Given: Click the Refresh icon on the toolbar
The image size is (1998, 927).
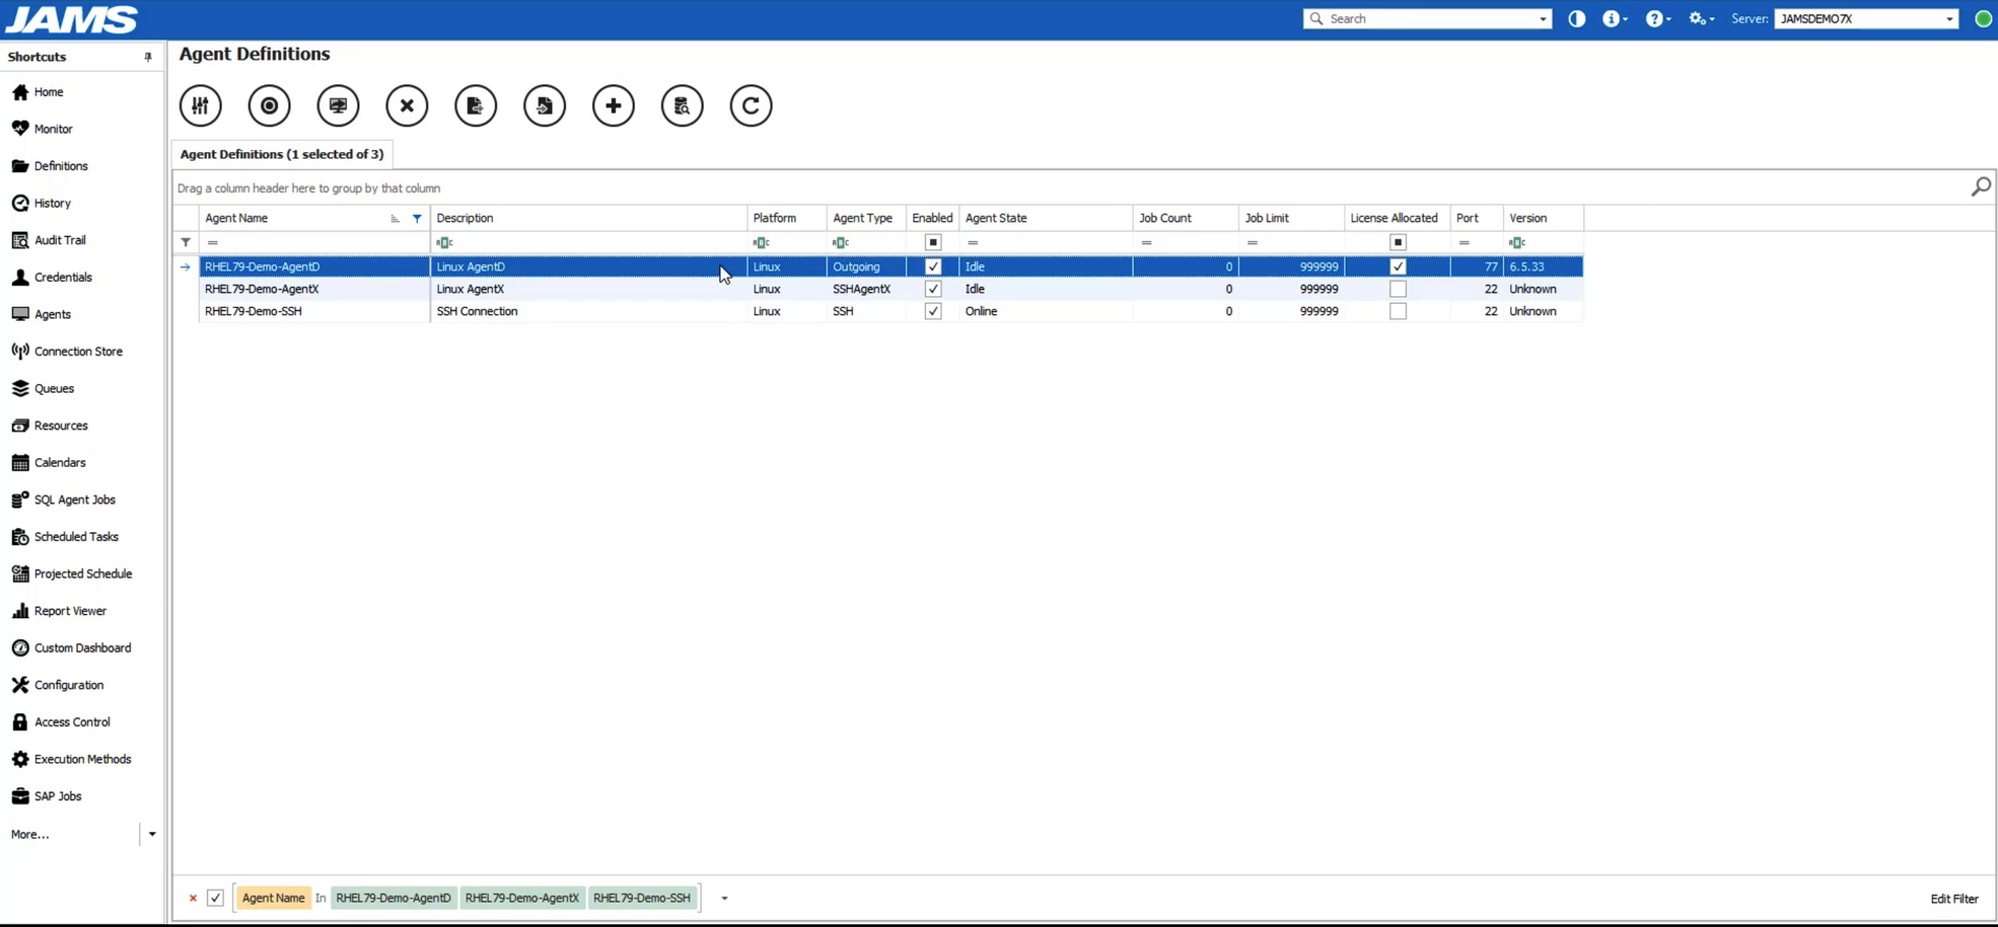Looking at the screenshot, I should click(751, 105).
